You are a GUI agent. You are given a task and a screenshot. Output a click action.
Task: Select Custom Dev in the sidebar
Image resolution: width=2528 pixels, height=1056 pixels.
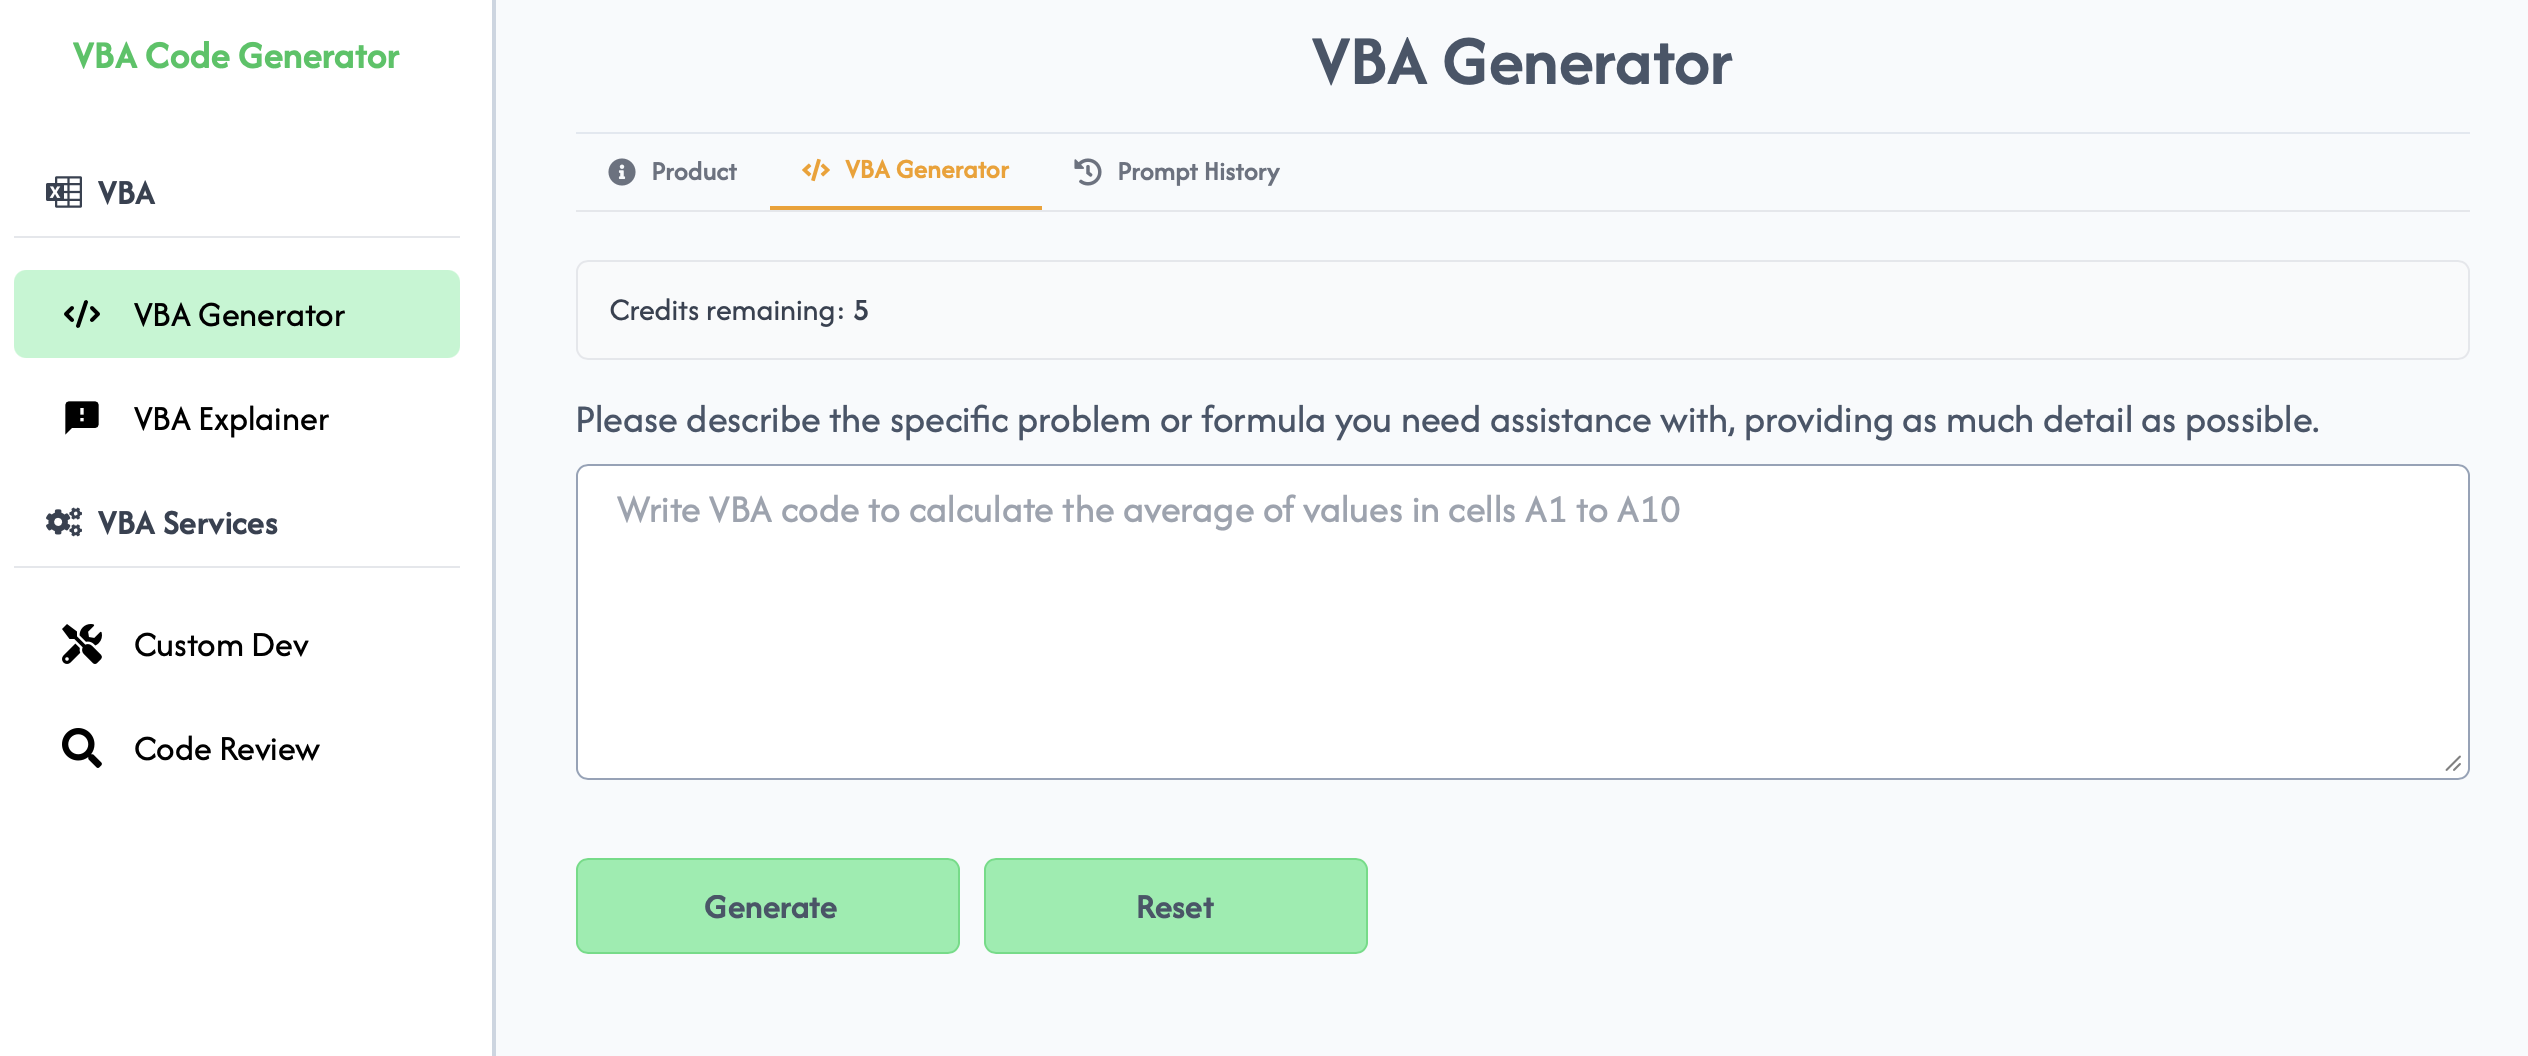pyautogui.click(x=221, y=645)
